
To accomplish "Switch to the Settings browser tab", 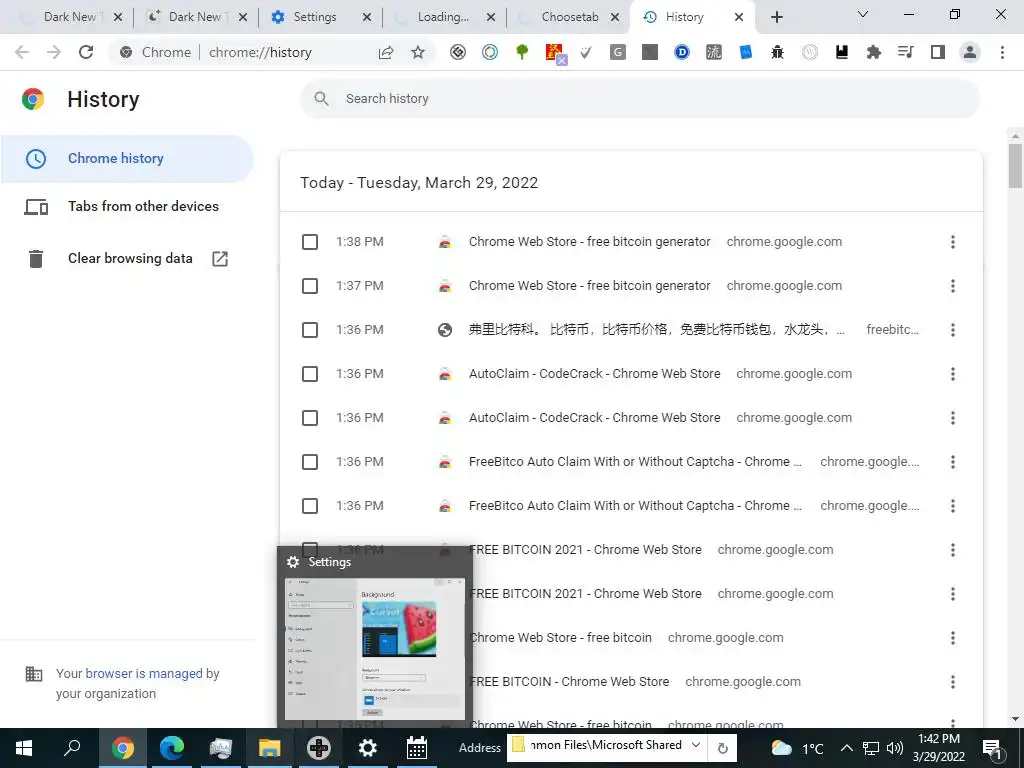I will pos(315,17).
